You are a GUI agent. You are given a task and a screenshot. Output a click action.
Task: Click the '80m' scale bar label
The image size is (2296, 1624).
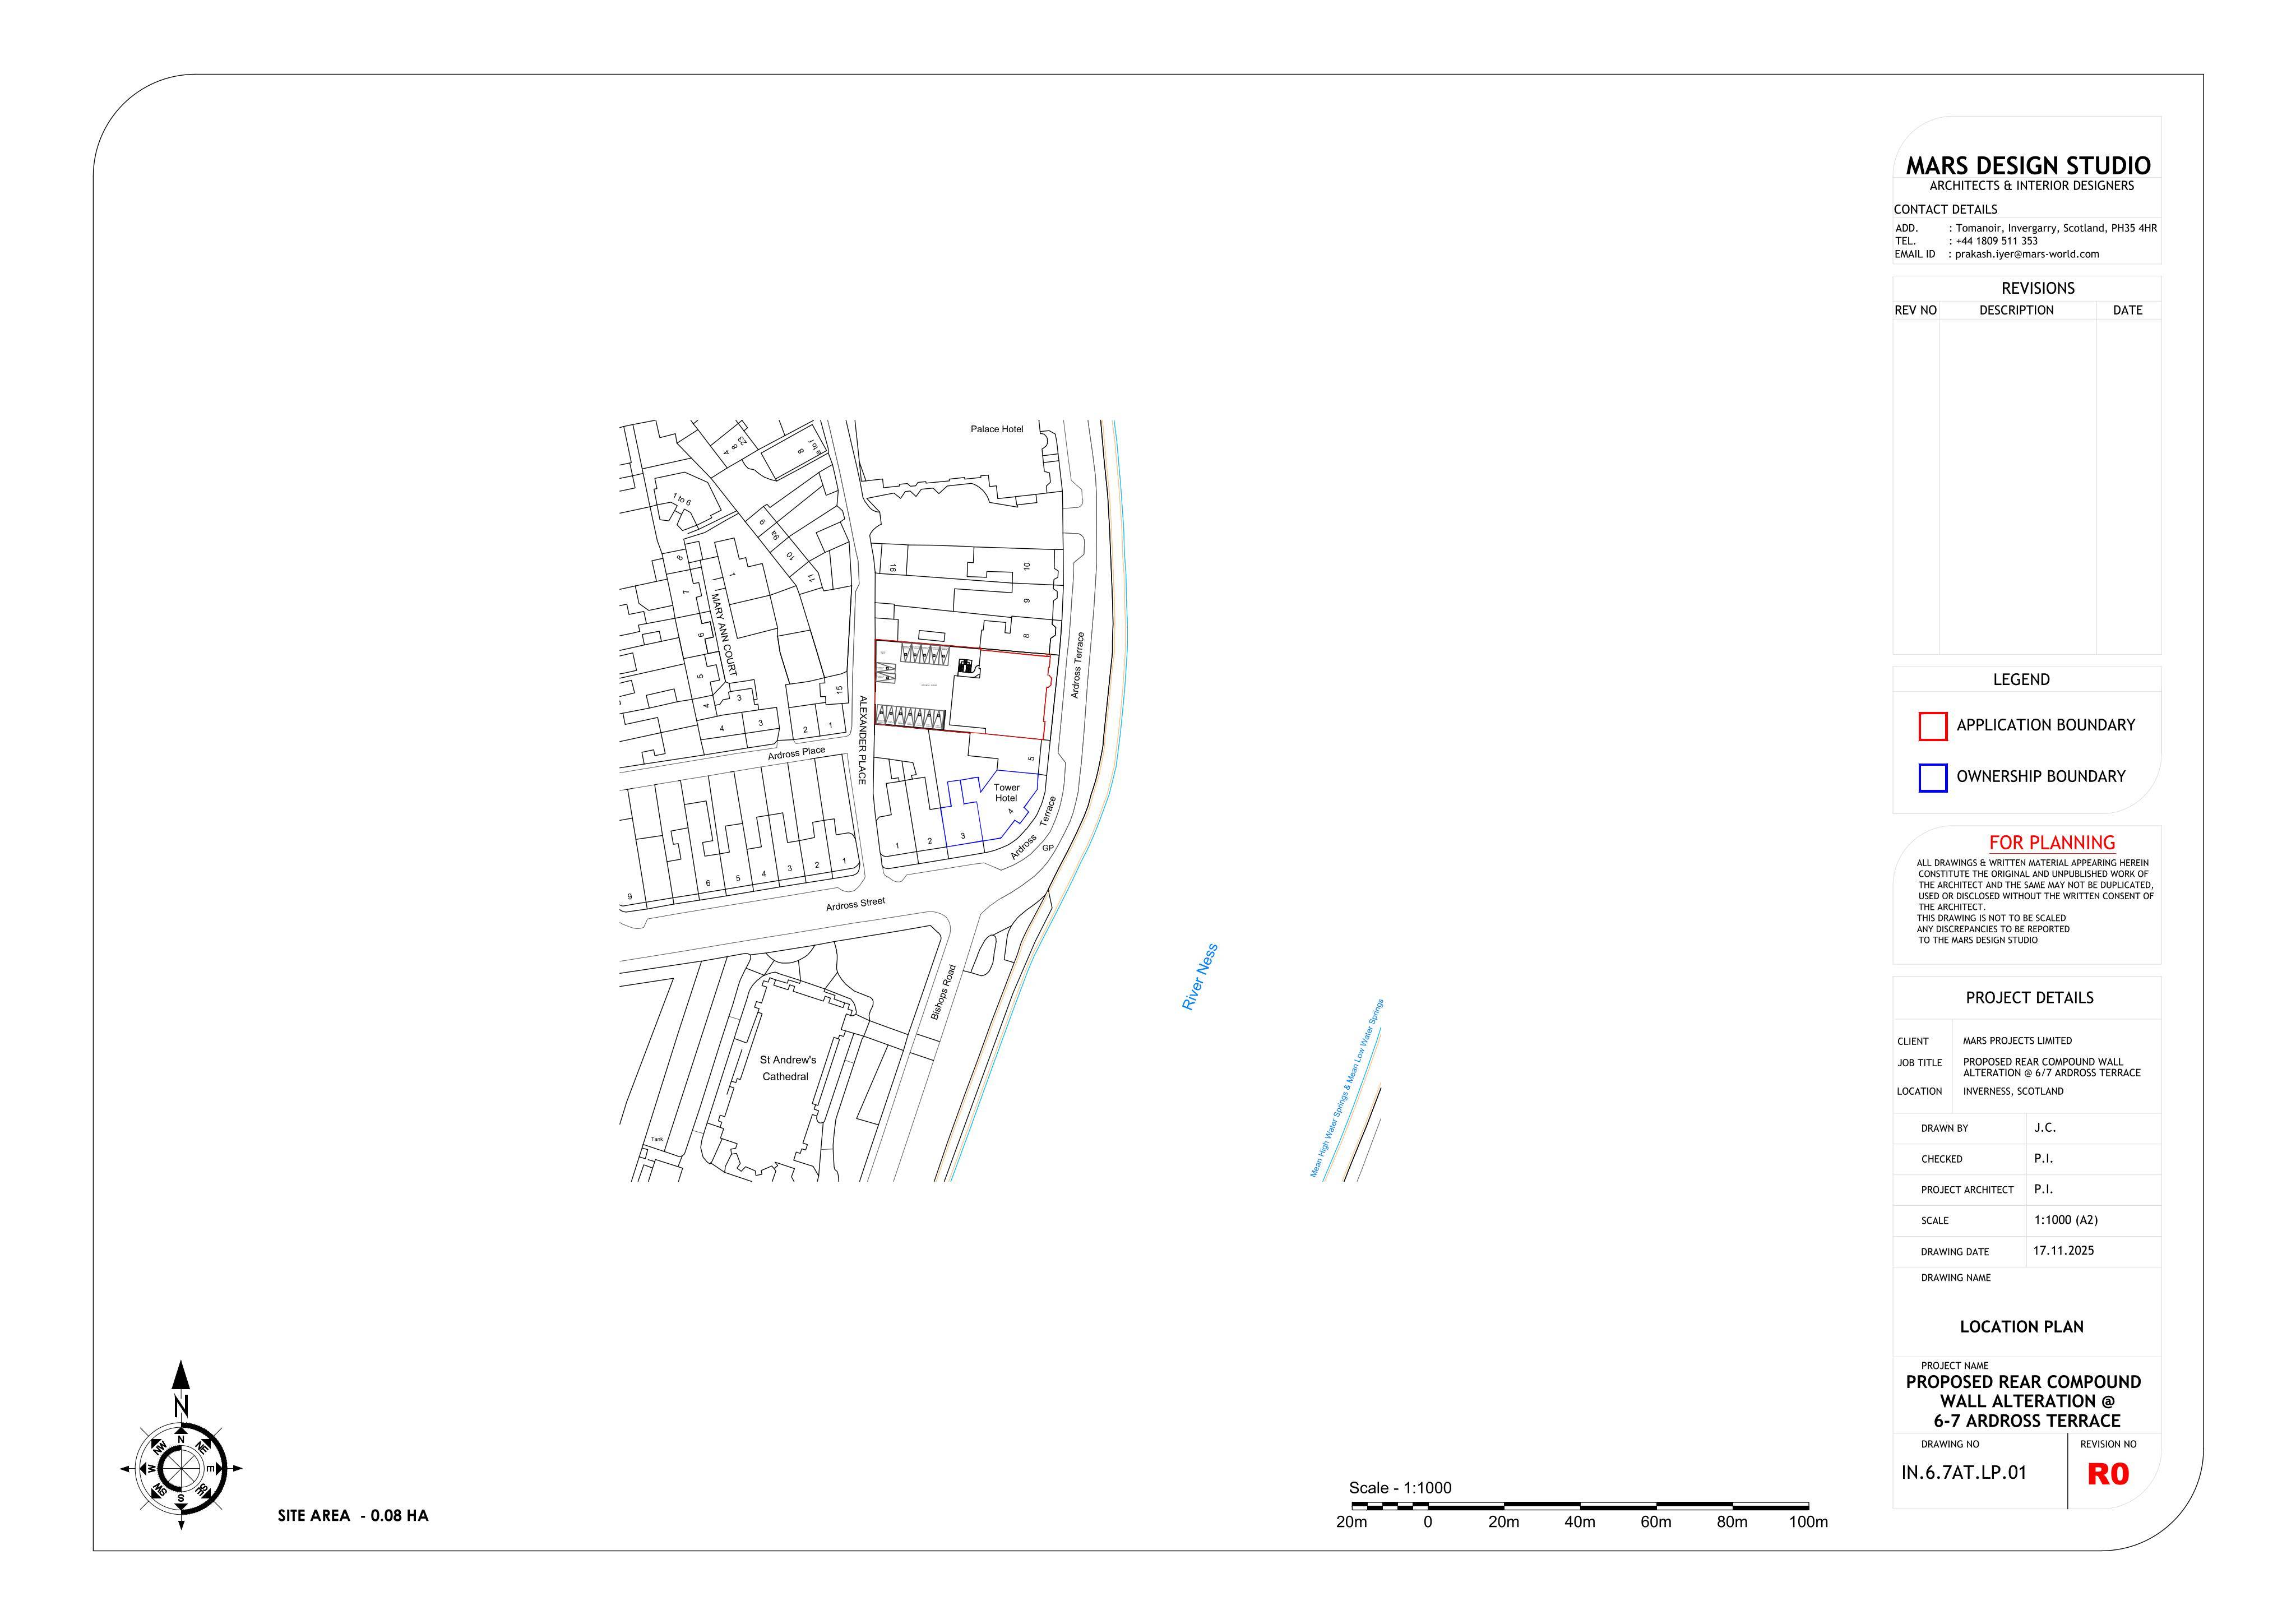point(1732,1521)
